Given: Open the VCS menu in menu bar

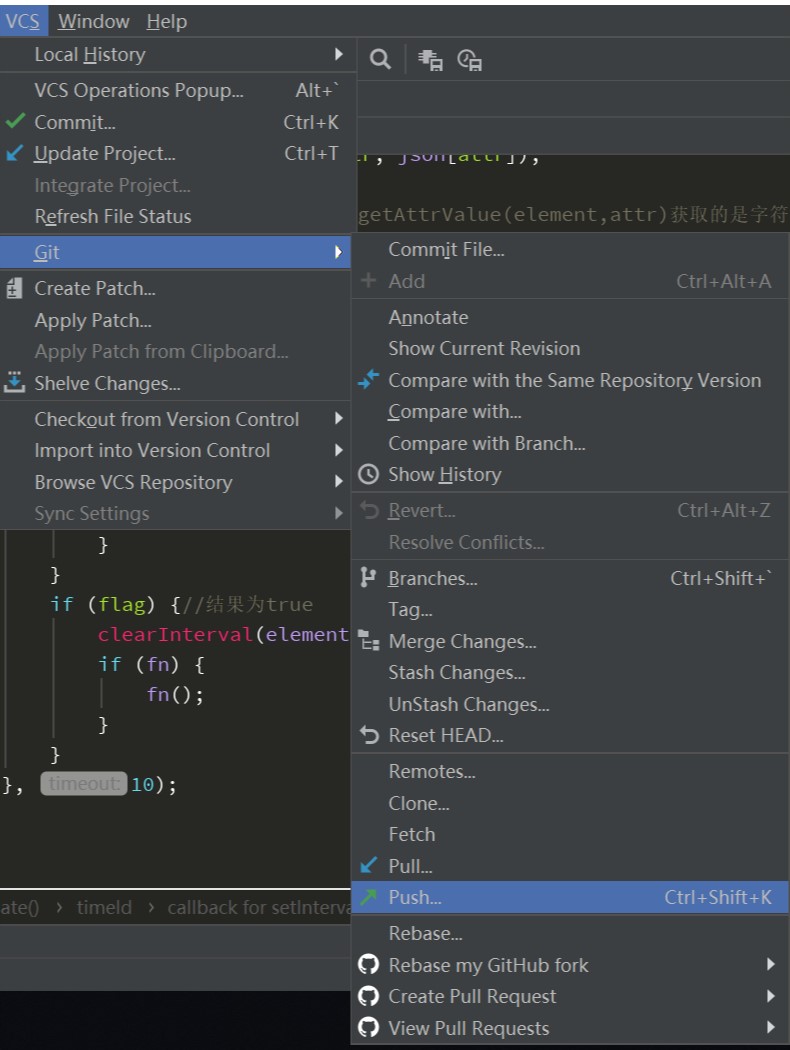Looking at the screenshot, I should (x=23, y=21).
